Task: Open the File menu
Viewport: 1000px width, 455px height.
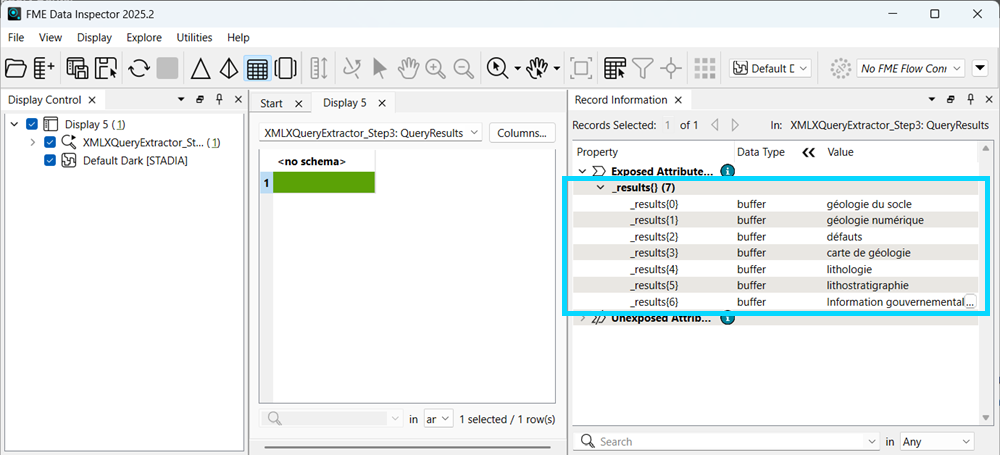Action: click(x=16, y=38)
